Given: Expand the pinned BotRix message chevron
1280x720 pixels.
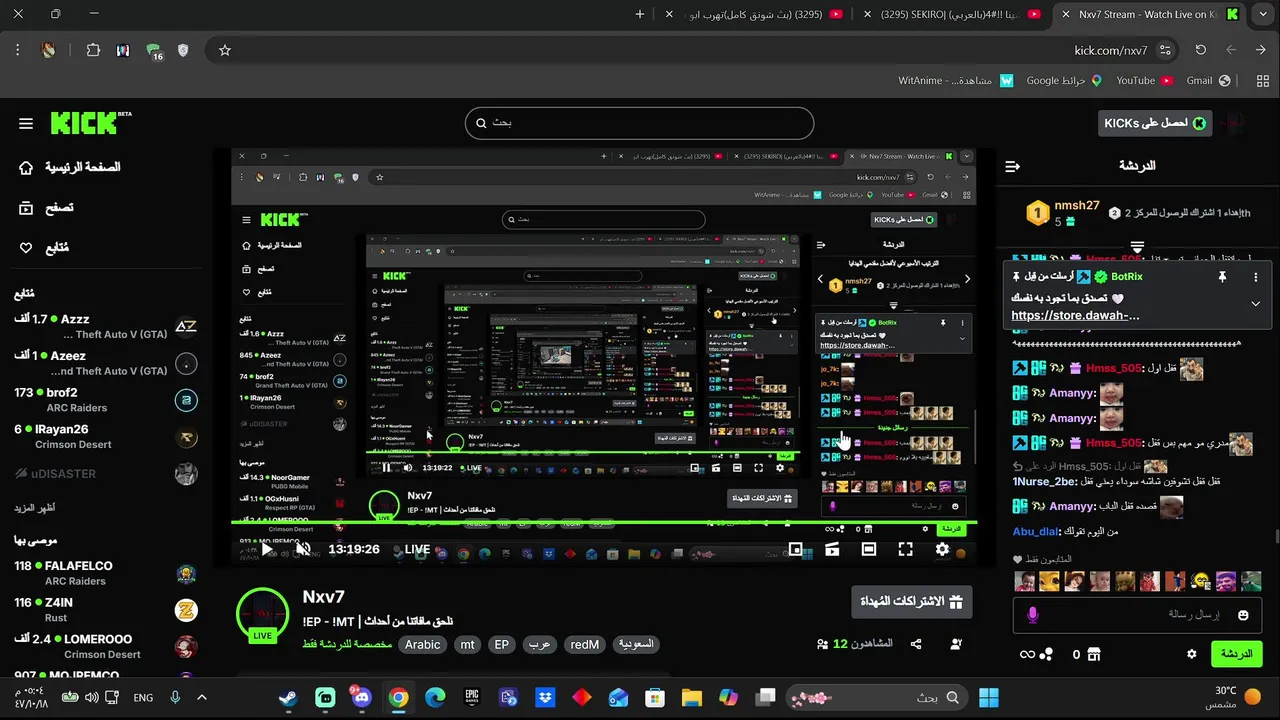Looking at the screenshot, I should coord(1256,304).
